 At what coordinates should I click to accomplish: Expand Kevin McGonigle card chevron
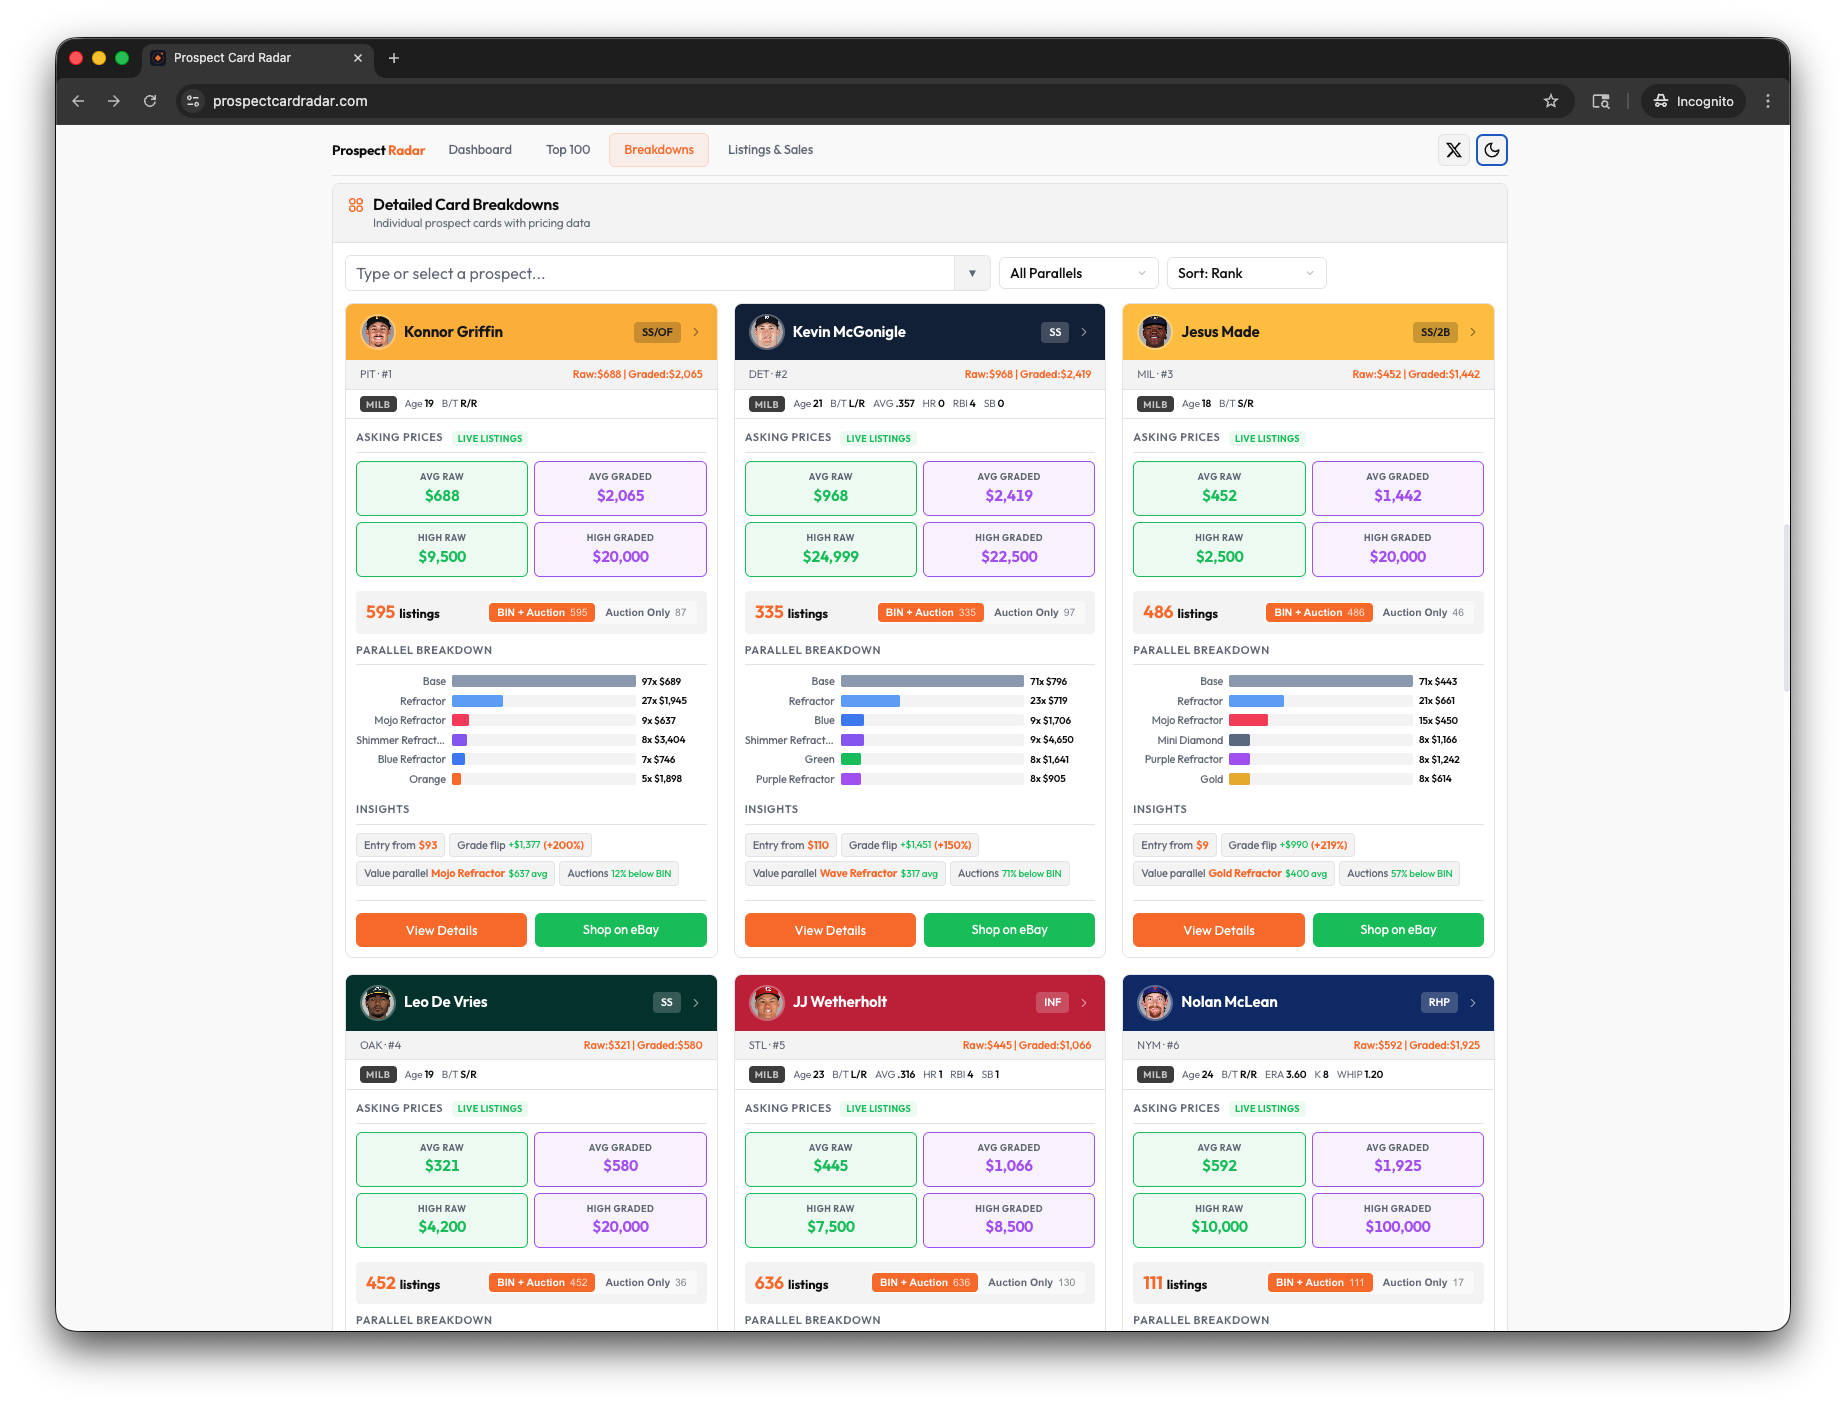tap(1084, 332)
